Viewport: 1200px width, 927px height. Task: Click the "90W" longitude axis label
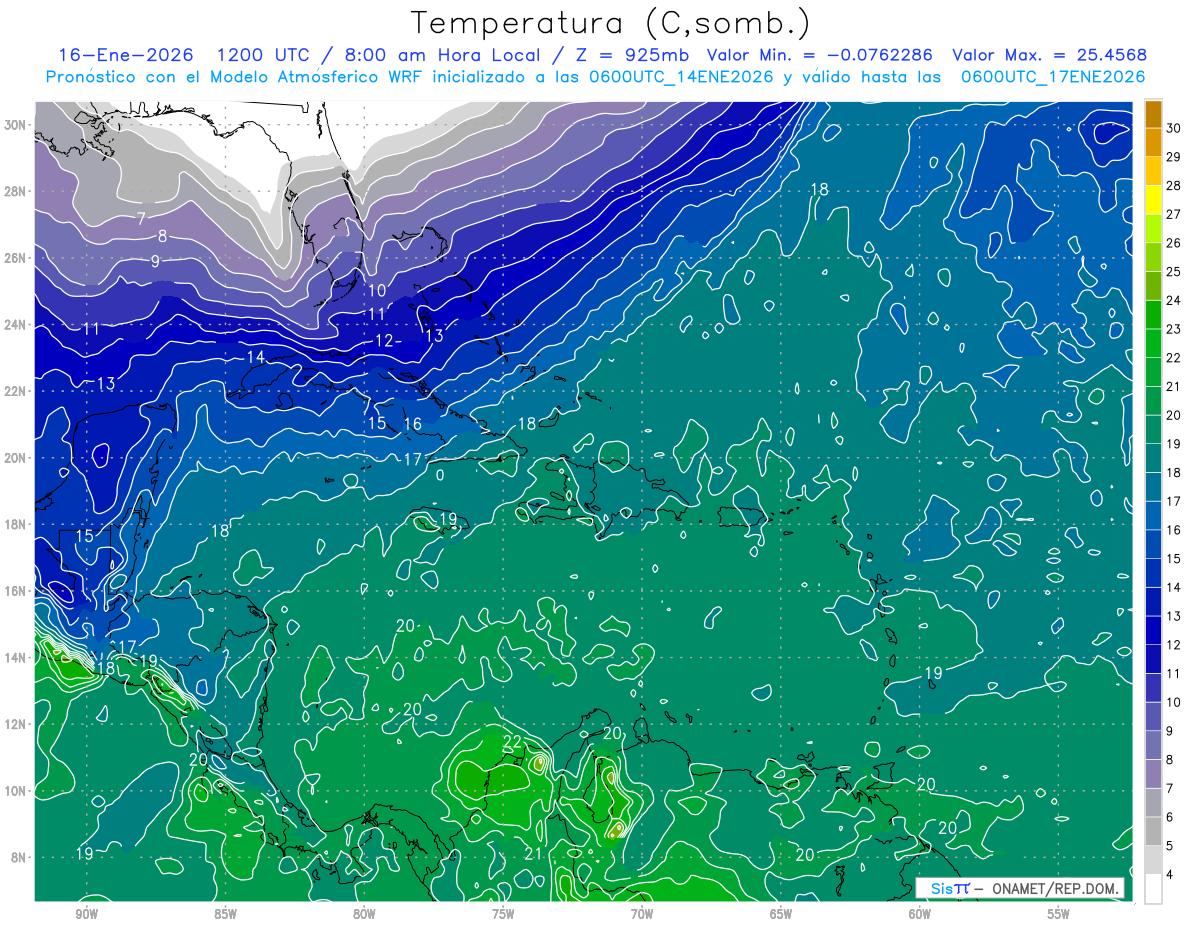point(86,915)
